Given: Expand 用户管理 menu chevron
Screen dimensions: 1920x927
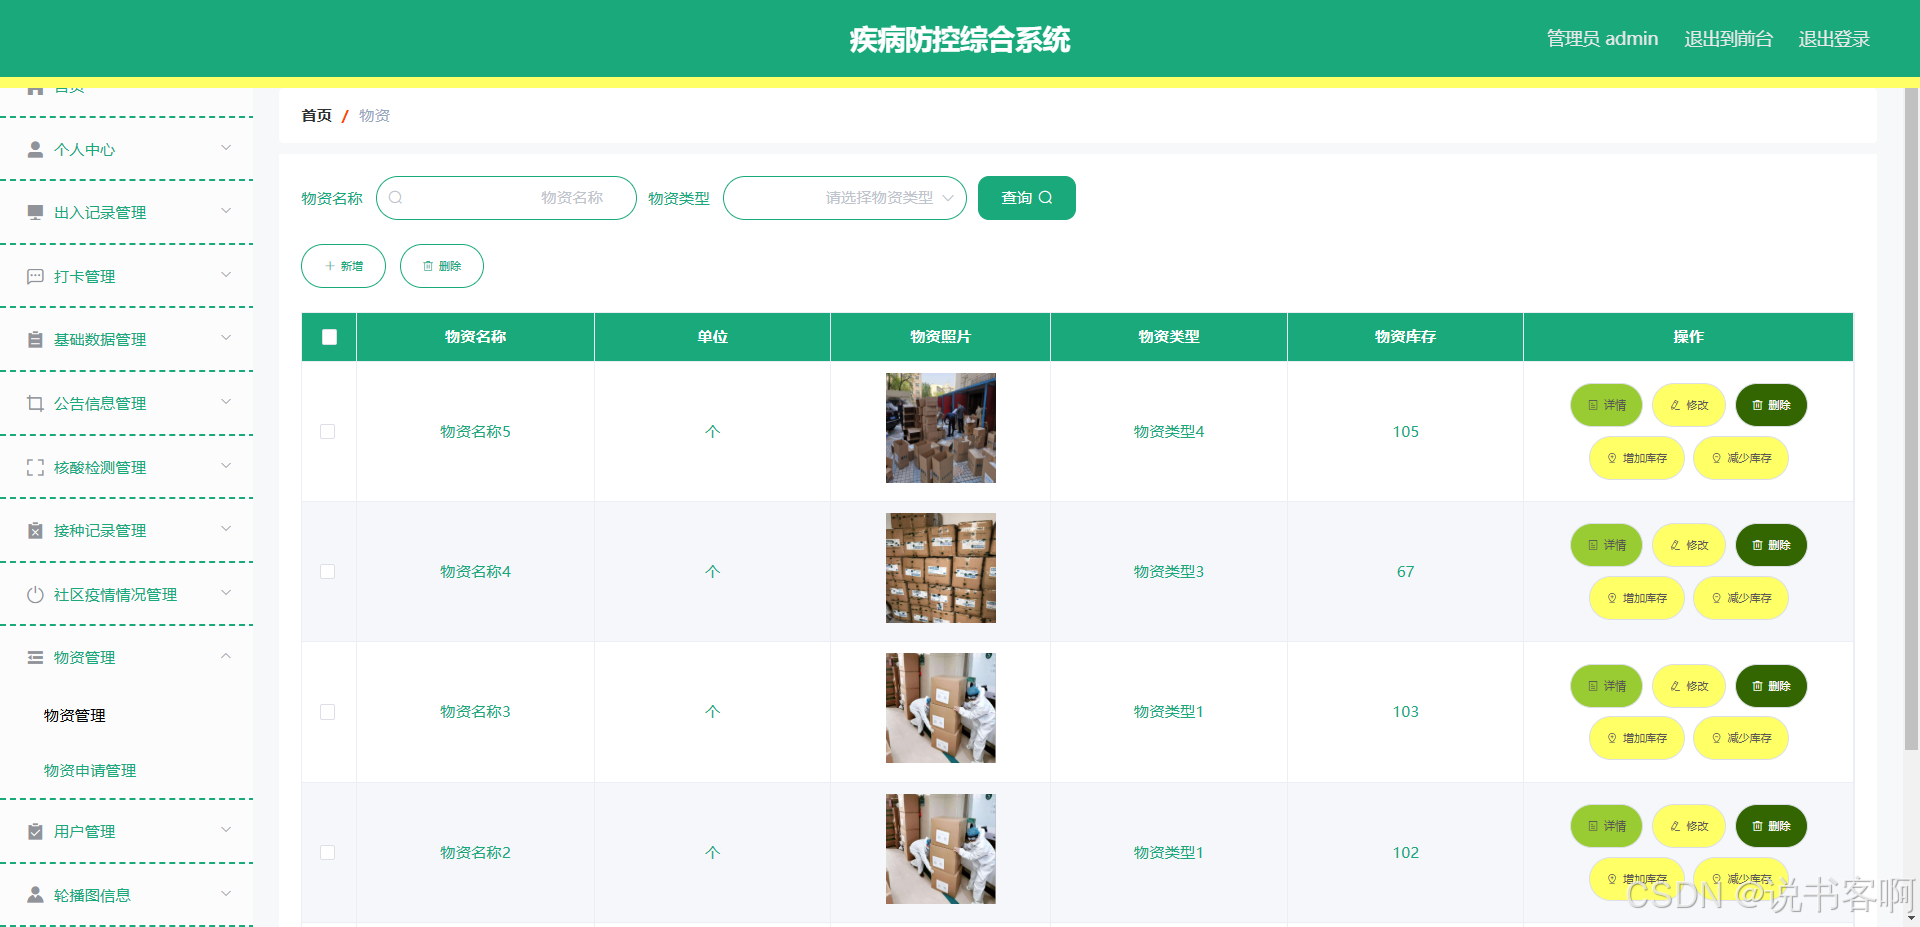Looking at the screenshot, I should (226, 830).
